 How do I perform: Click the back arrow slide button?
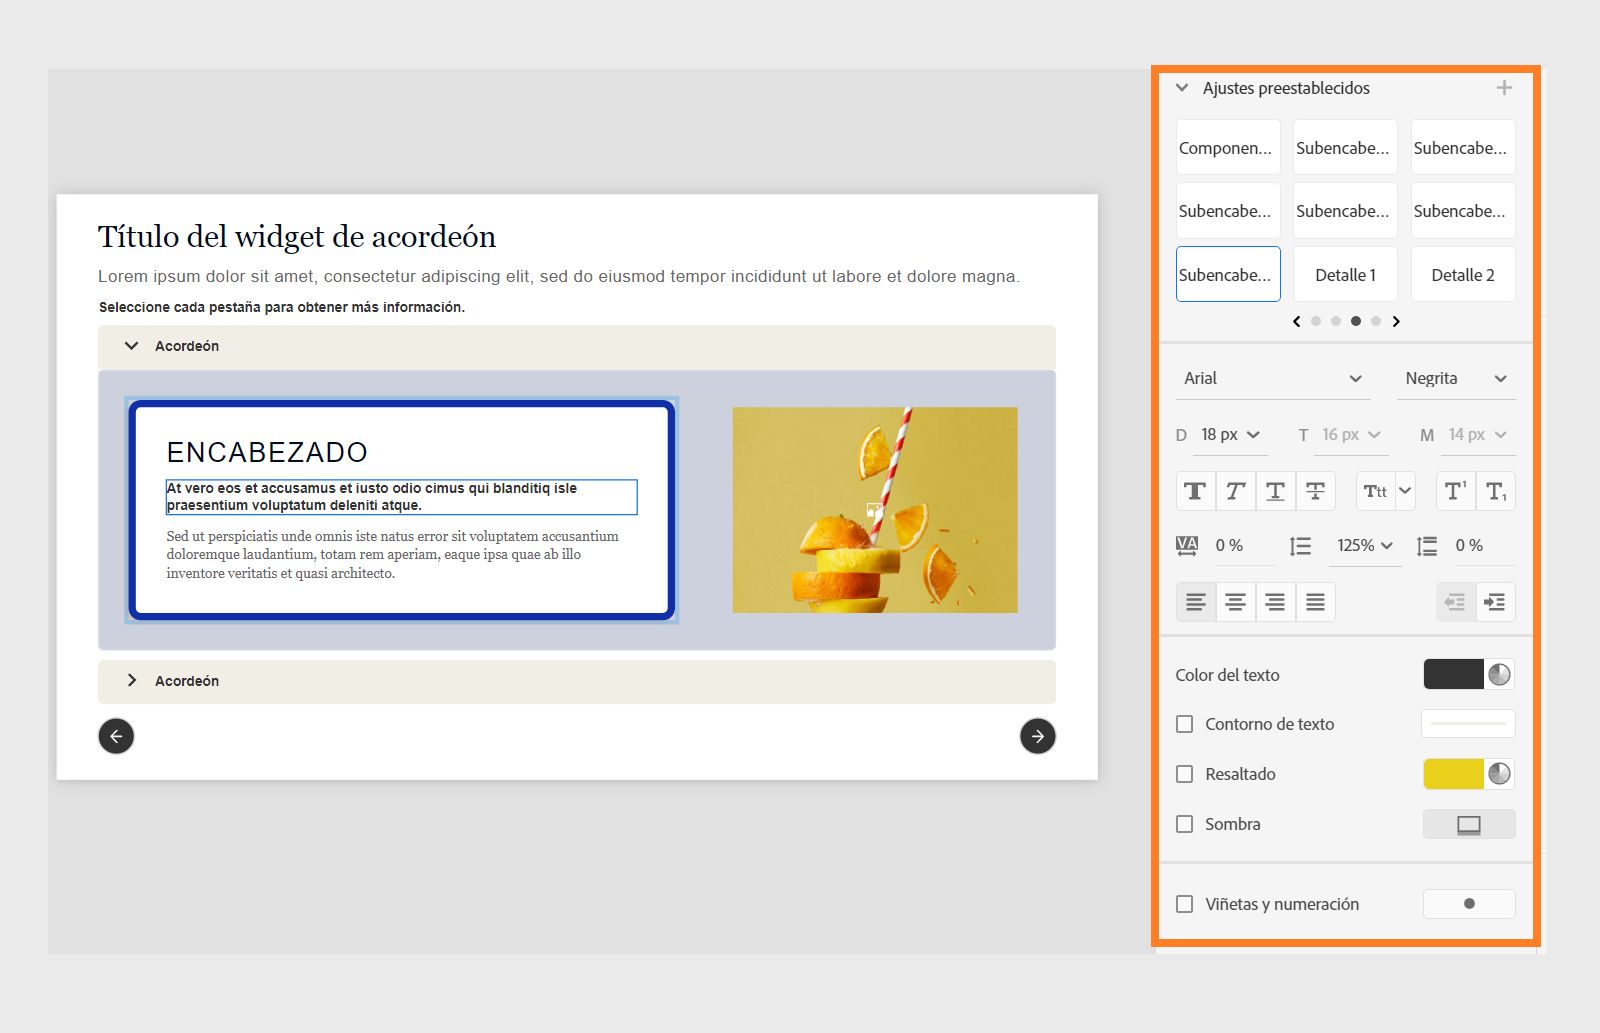116,736
